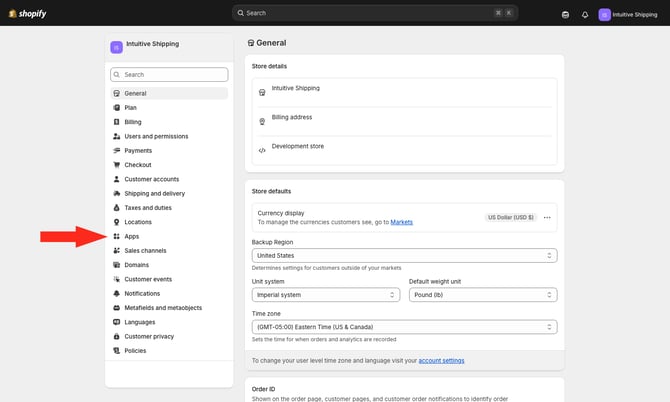Go to Plan settings
The width and height of the screenshot is (670, 402).
tap(169, 108)
